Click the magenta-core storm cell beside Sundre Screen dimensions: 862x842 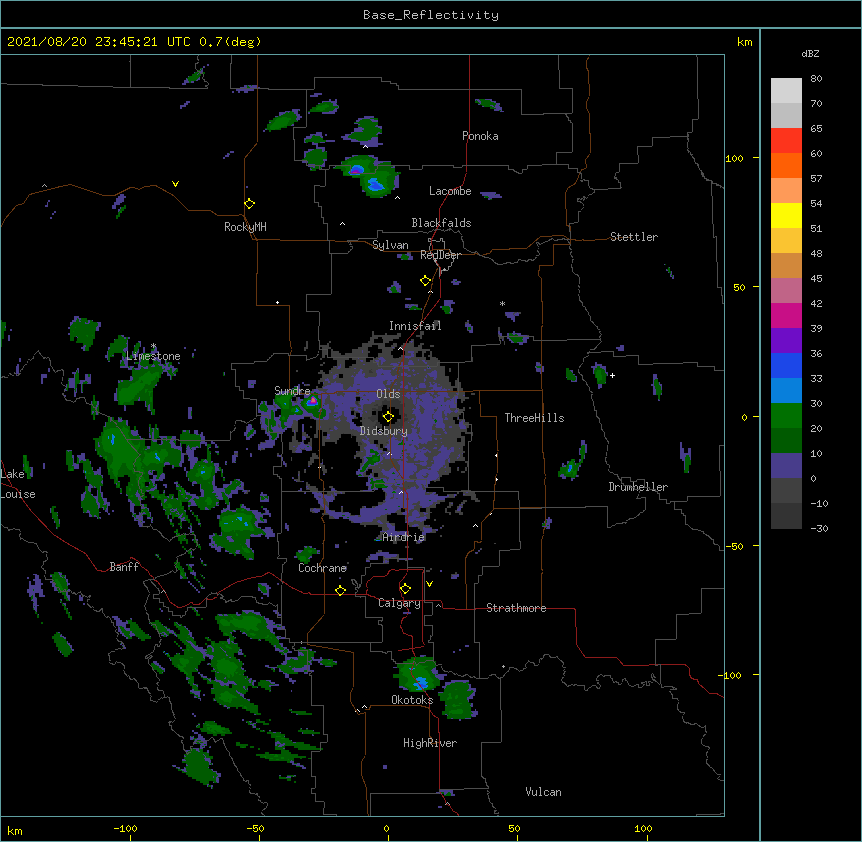[x=312, y=401]
